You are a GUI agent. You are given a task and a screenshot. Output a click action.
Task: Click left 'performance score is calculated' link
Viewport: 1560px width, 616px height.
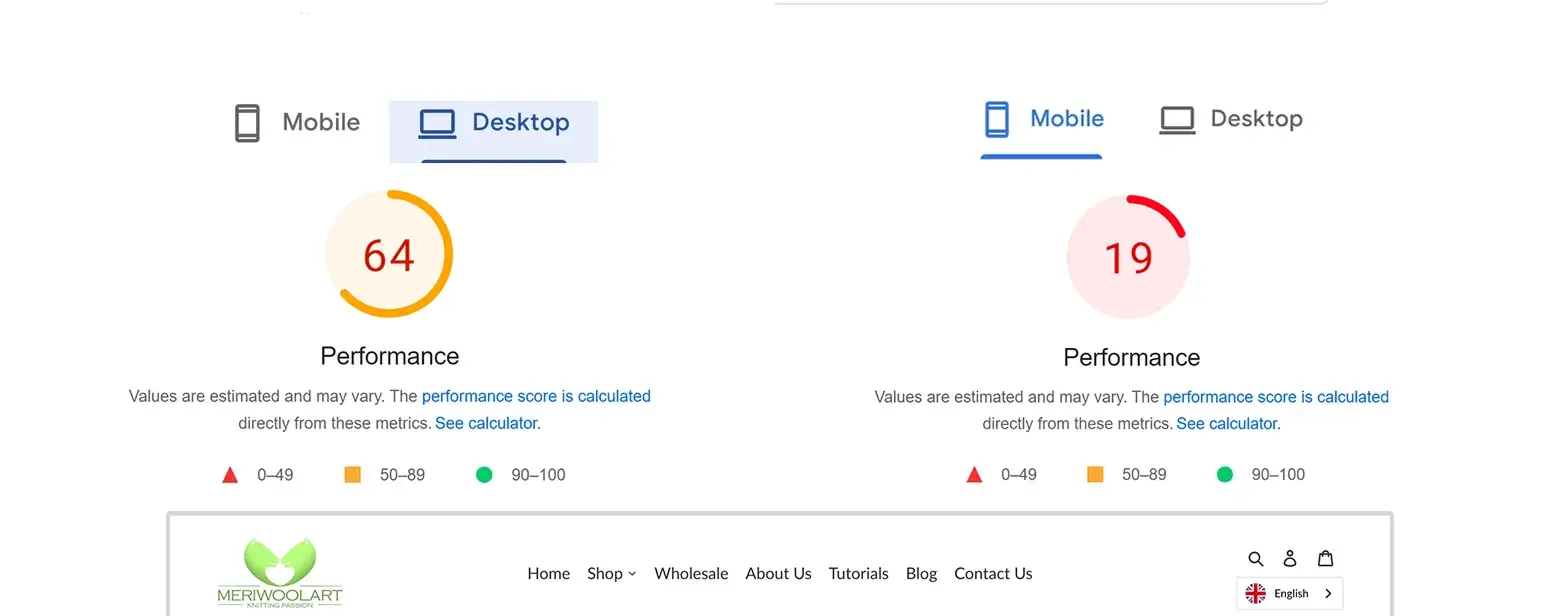click(536, 397)
